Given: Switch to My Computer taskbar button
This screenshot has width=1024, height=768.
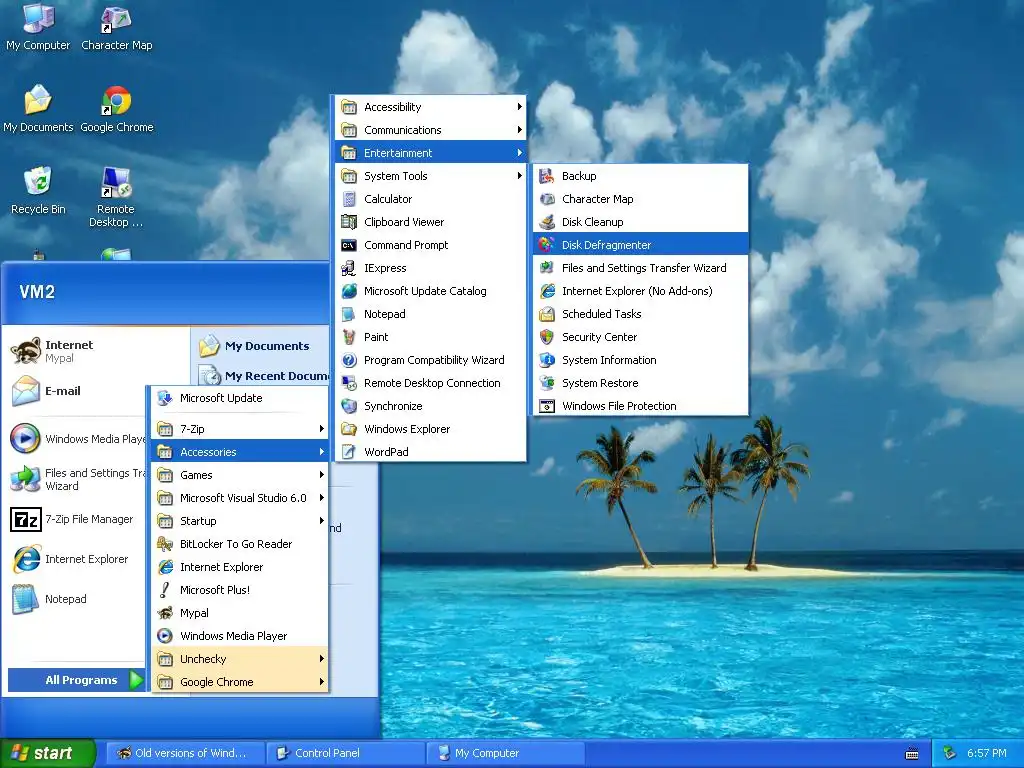Looking at the screenshot, I should (505, 753).
